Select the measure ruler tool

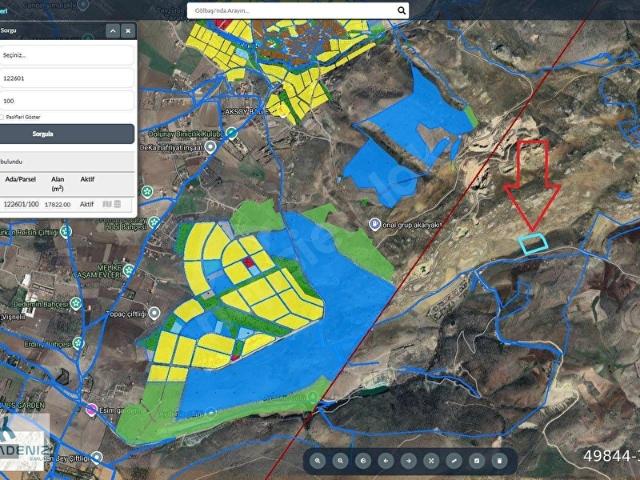point(454,461)
